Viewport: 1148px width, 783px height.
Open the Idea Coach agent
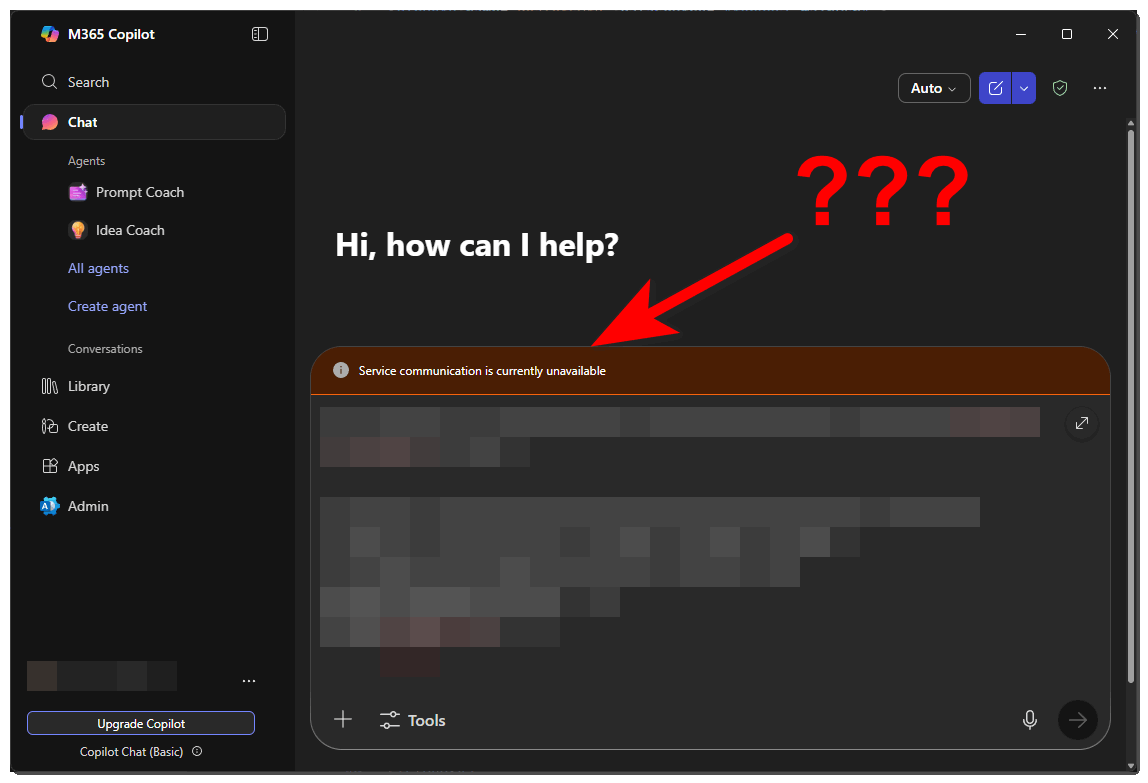(x=117, y=230)
